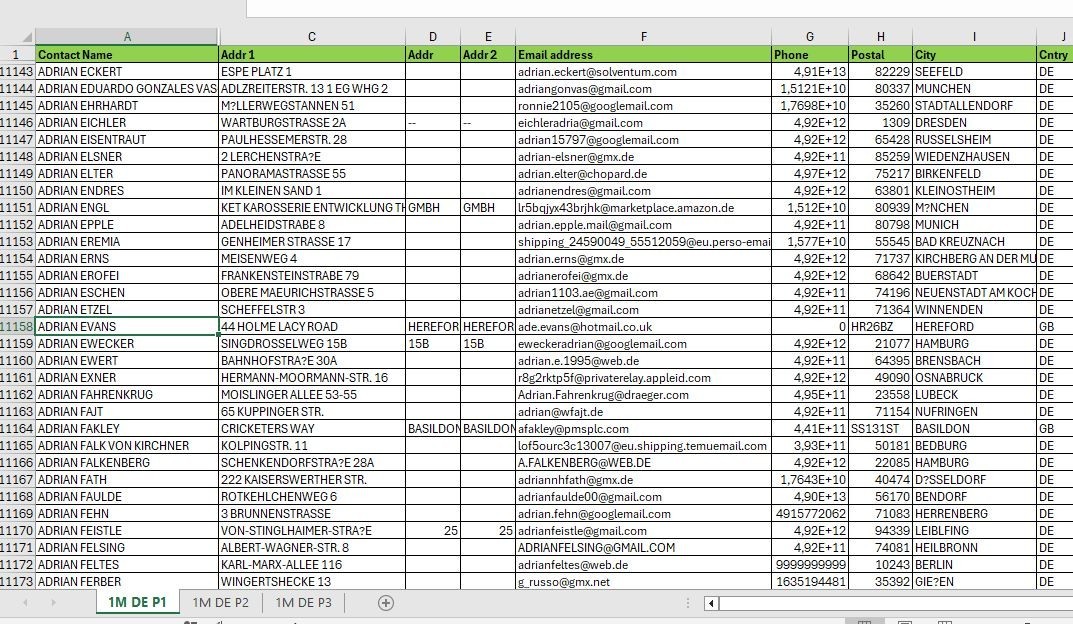Image resolution: width=1073 pixels, height=624 pixels.
Task: Select column G header
Action: [x=810, y=37]
